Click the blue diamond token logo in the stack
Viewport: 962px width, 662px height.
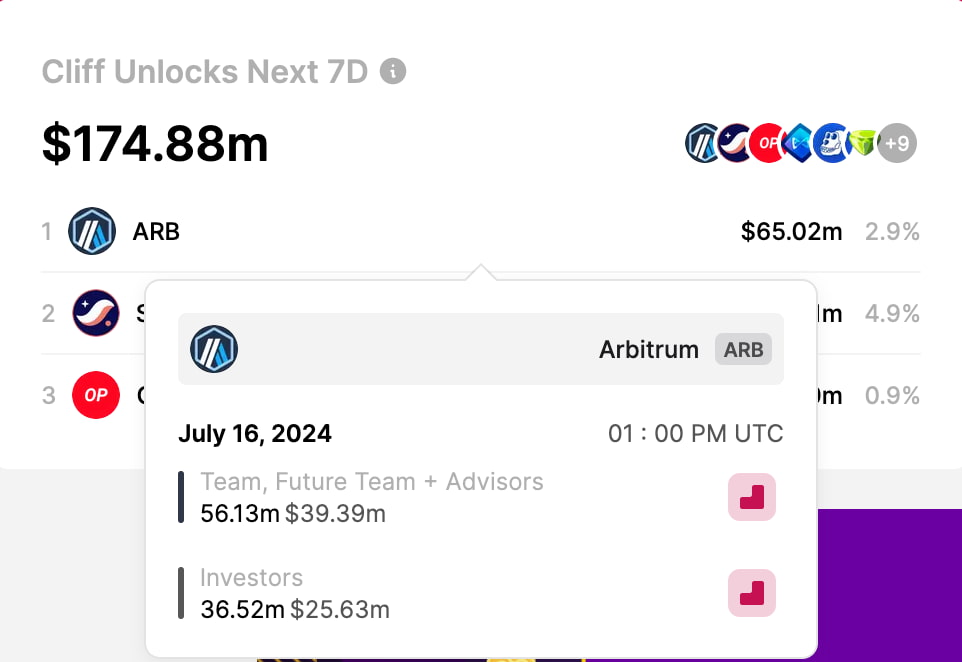click(x=799, y=143)
